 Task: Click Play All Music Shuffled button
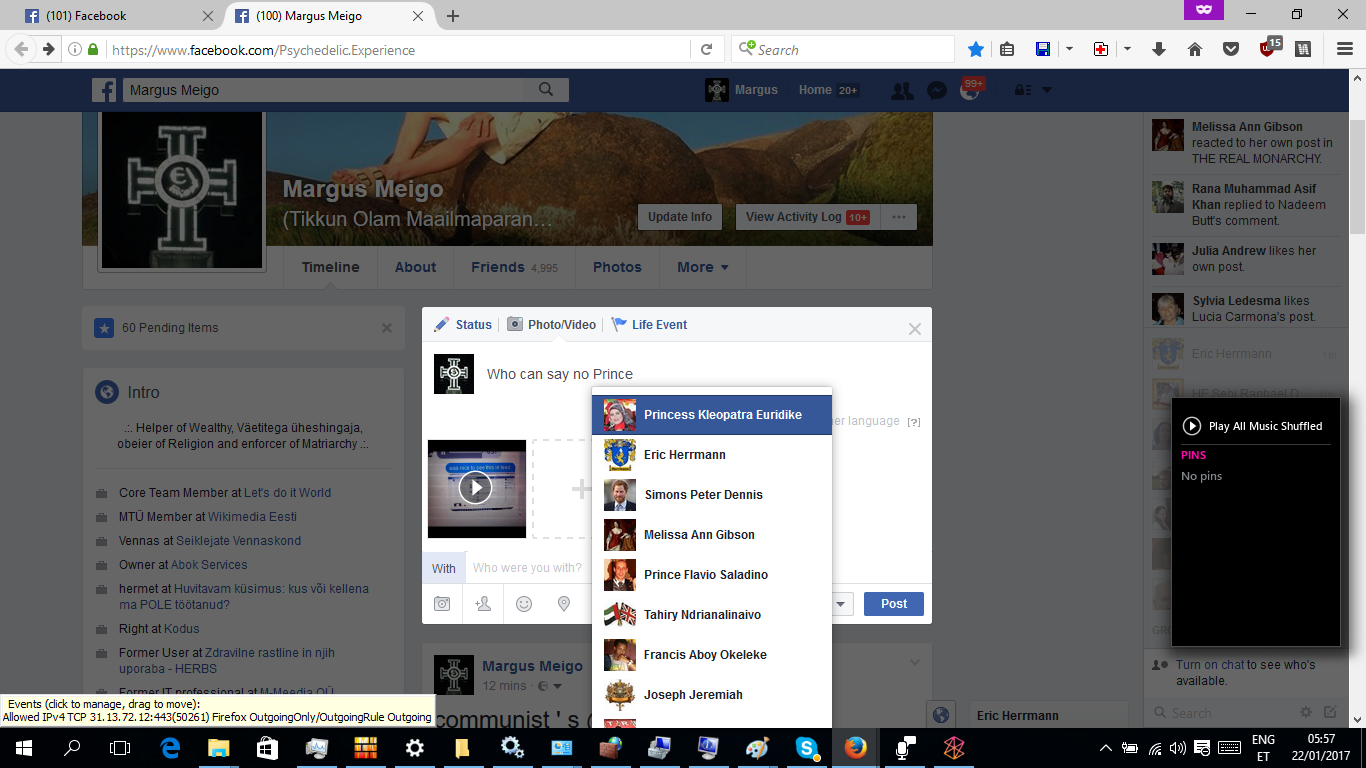1252,426
